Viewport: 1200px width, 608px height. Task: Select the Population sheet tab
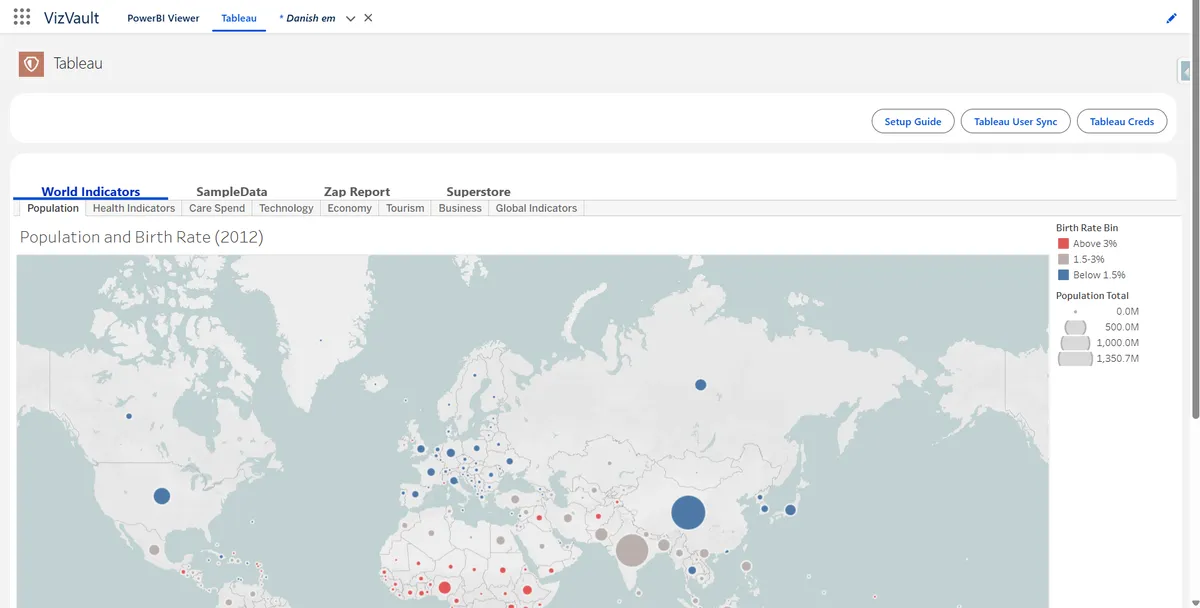click(x=53, y=208)
